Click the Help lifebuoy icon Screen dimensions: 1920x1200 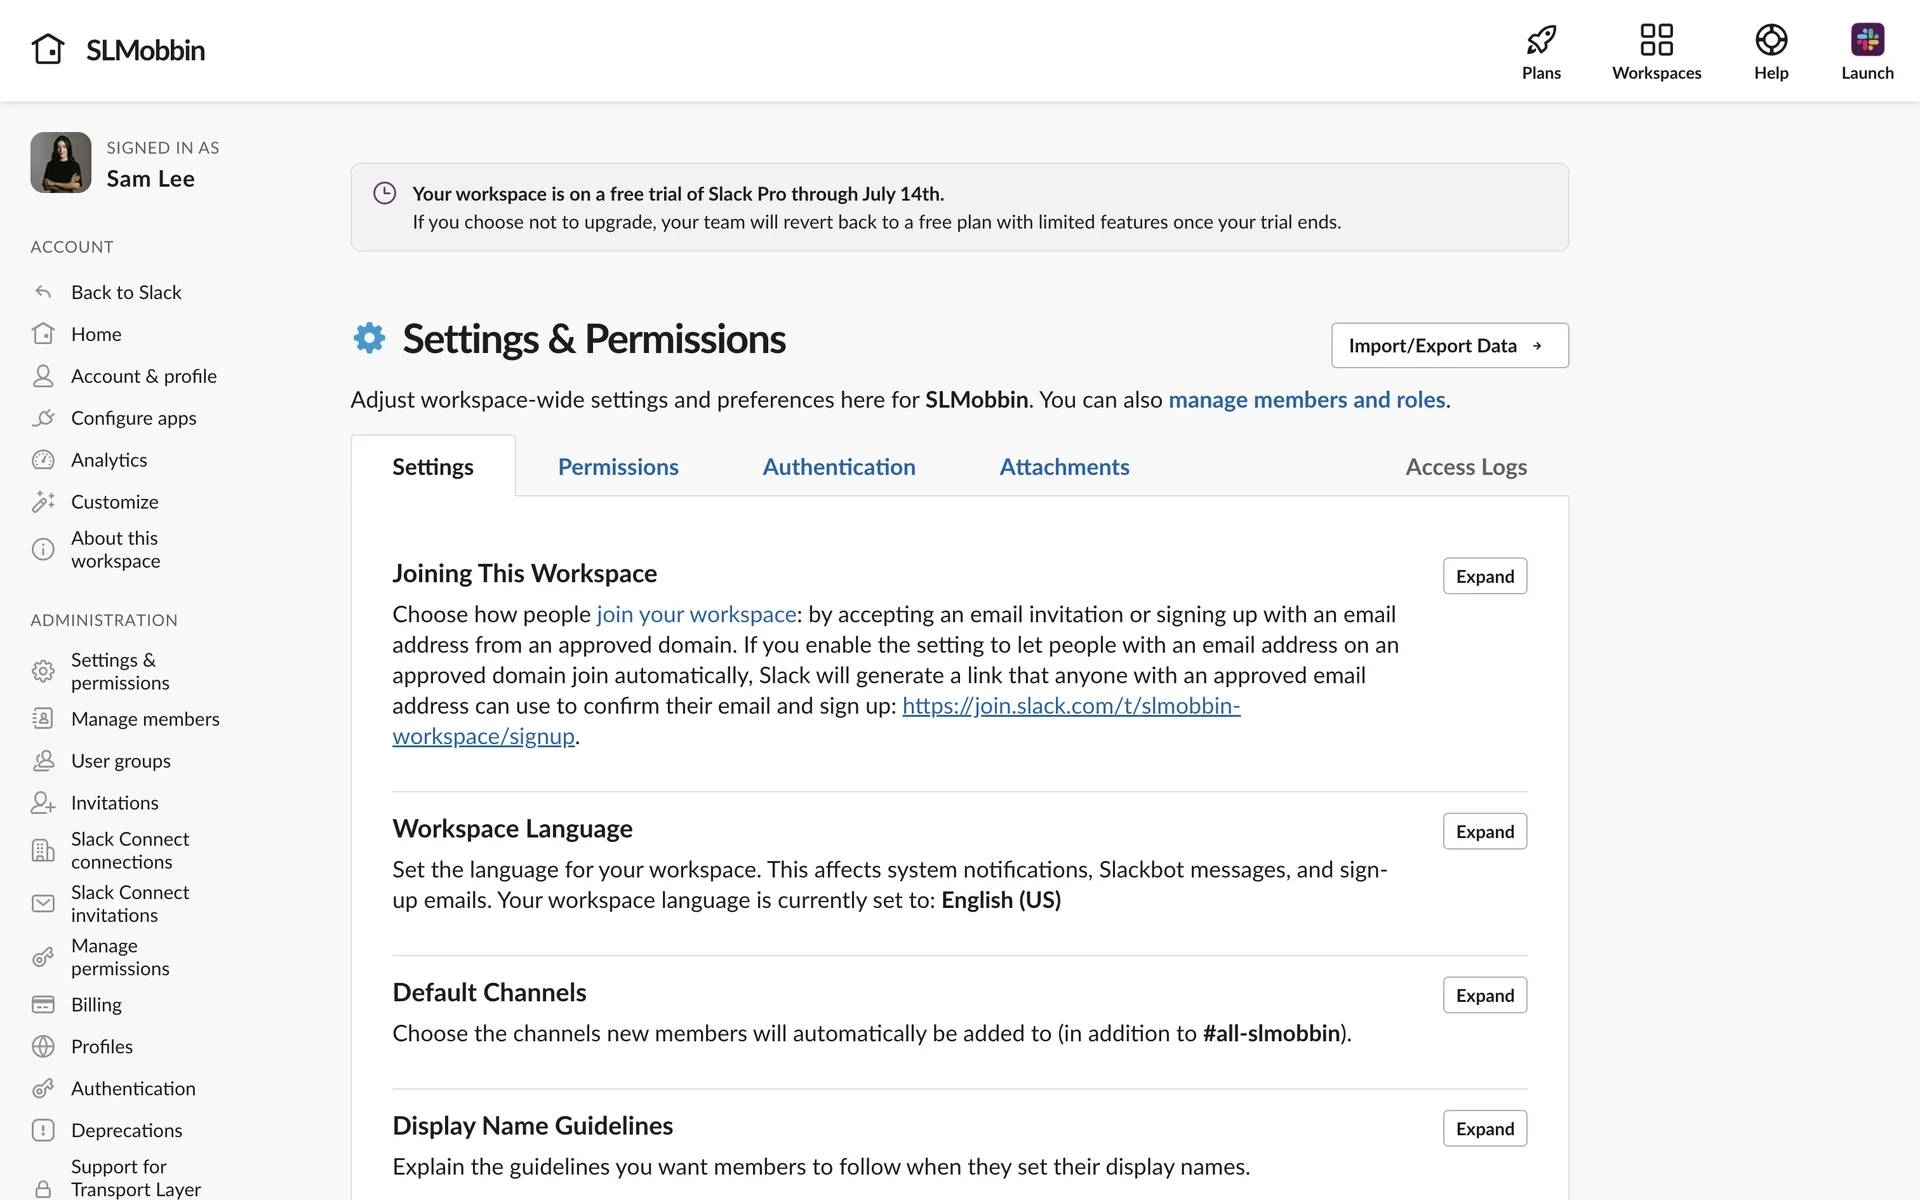[1770, 40]
